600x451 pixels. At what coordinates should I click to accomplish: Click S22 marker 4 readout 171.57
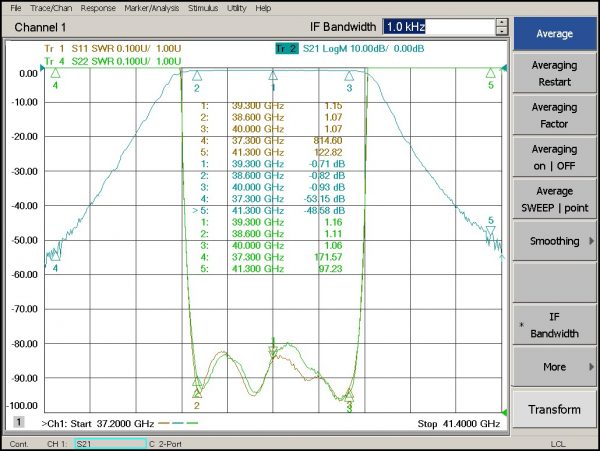tap(328, 257)
